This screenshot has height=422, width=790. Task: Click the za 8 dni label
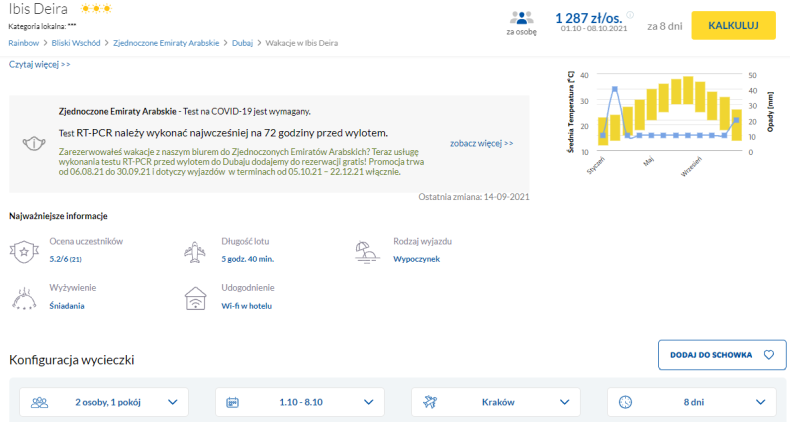pos(665,26)
